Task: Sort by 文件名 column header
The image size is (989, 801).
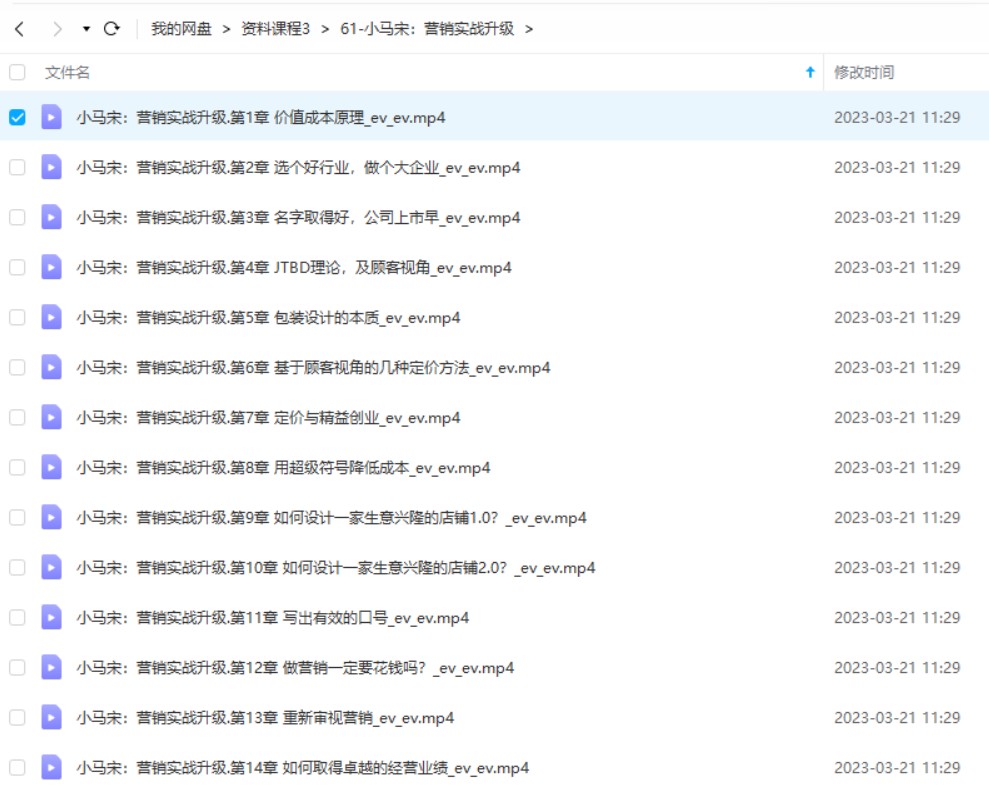Action: pyautogui.click(x=67, y=73)
